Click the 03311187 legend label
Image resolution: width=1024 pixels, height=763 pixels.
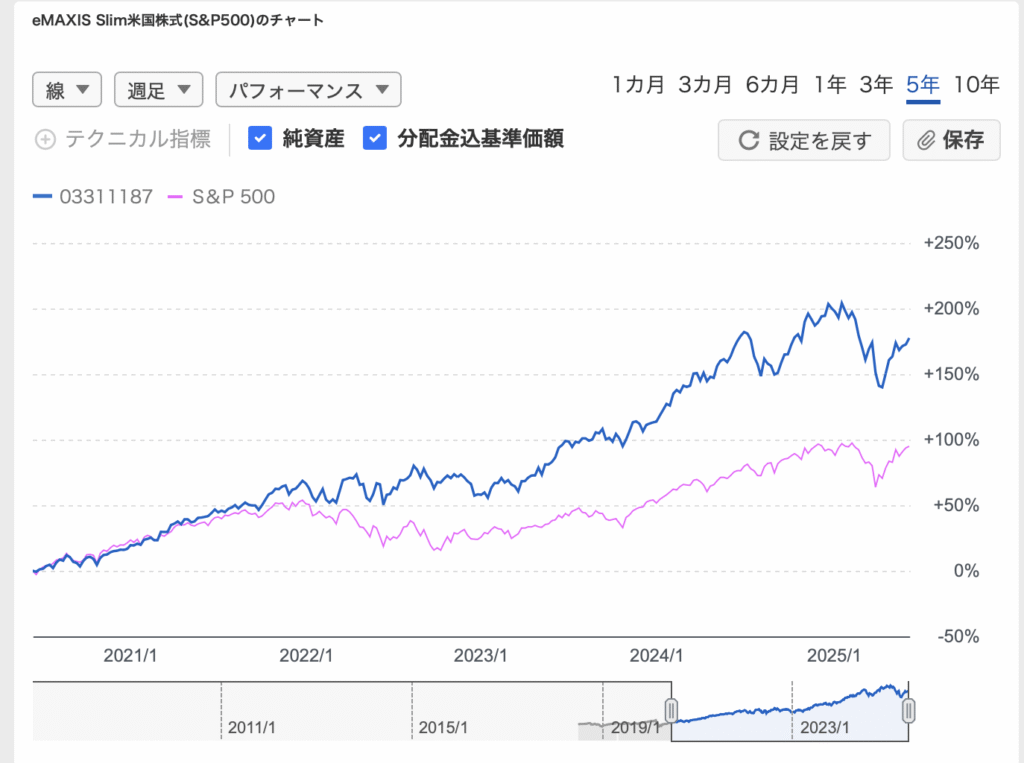coord(106,197)
